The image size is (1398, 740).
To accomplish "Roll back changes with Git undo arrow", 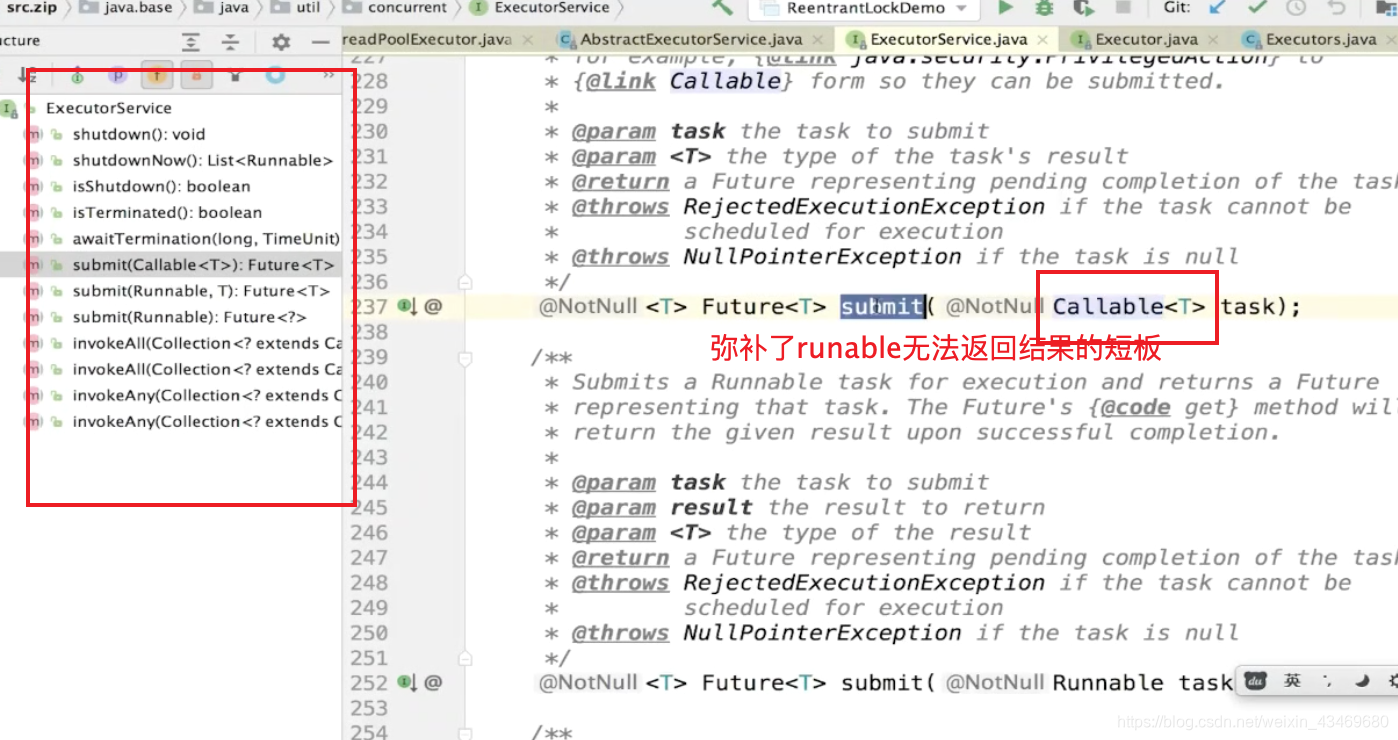I will (x=1336, y=7).
